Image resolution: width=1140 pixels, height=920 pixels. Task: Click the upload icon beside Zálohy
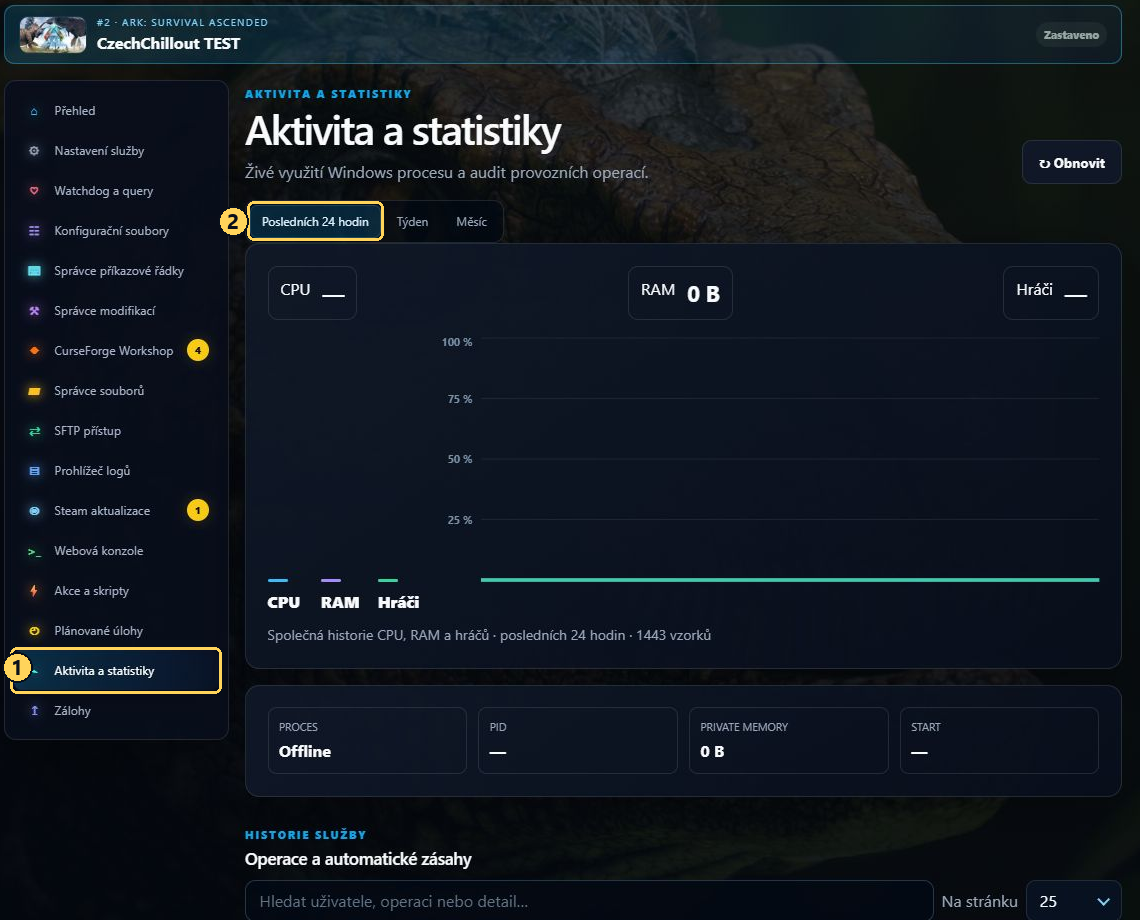tap(34, 711)
